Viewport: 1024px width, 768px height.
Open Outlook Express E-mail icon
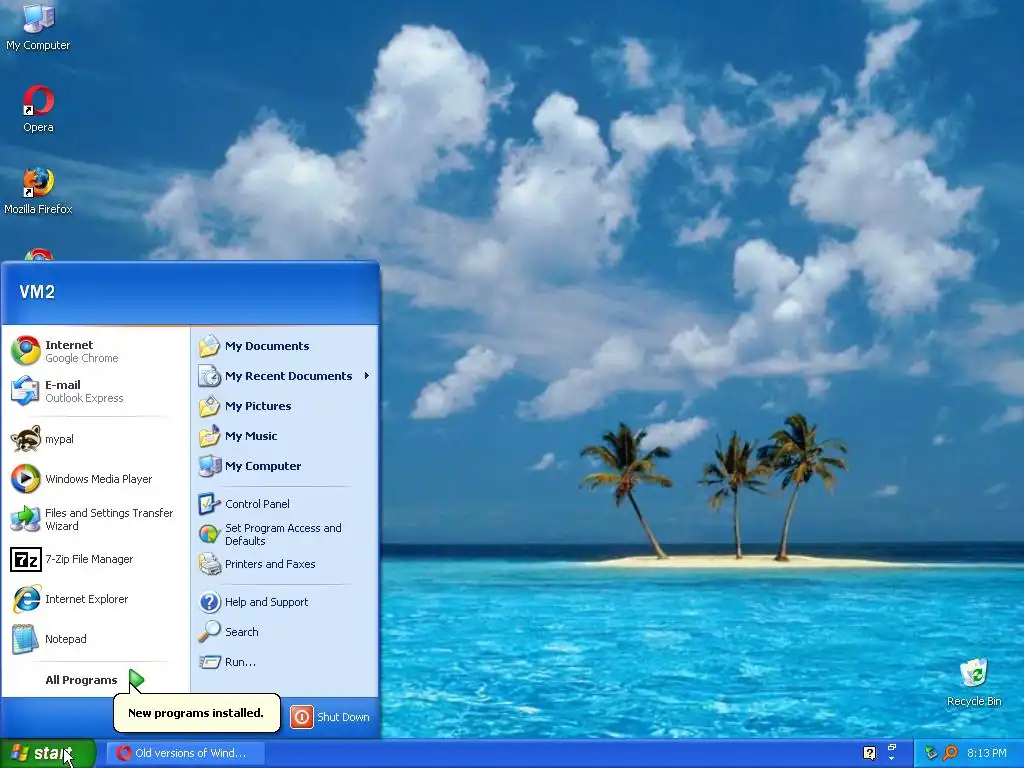(25, 391)
